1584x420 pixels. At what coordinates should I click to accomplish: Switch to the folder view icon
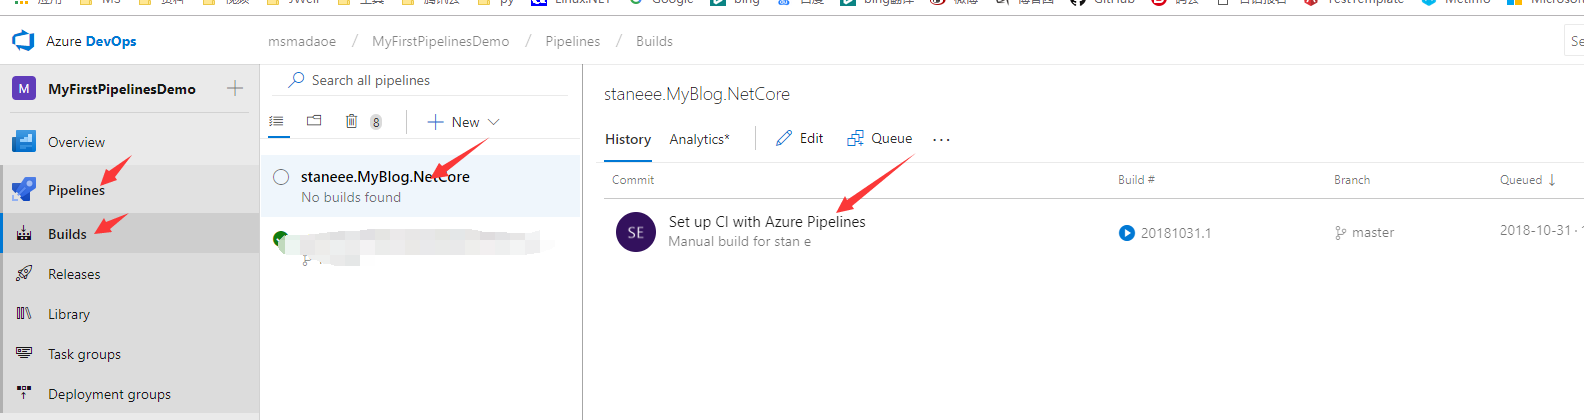(x=314, y=121)
